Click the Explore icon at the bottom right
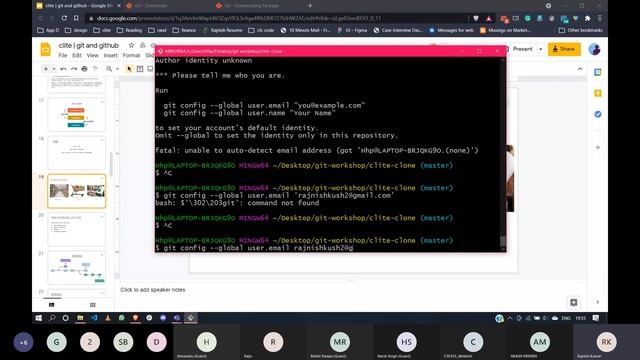The image size is (640, 360). pyautogui.click(x=573, y=302)
